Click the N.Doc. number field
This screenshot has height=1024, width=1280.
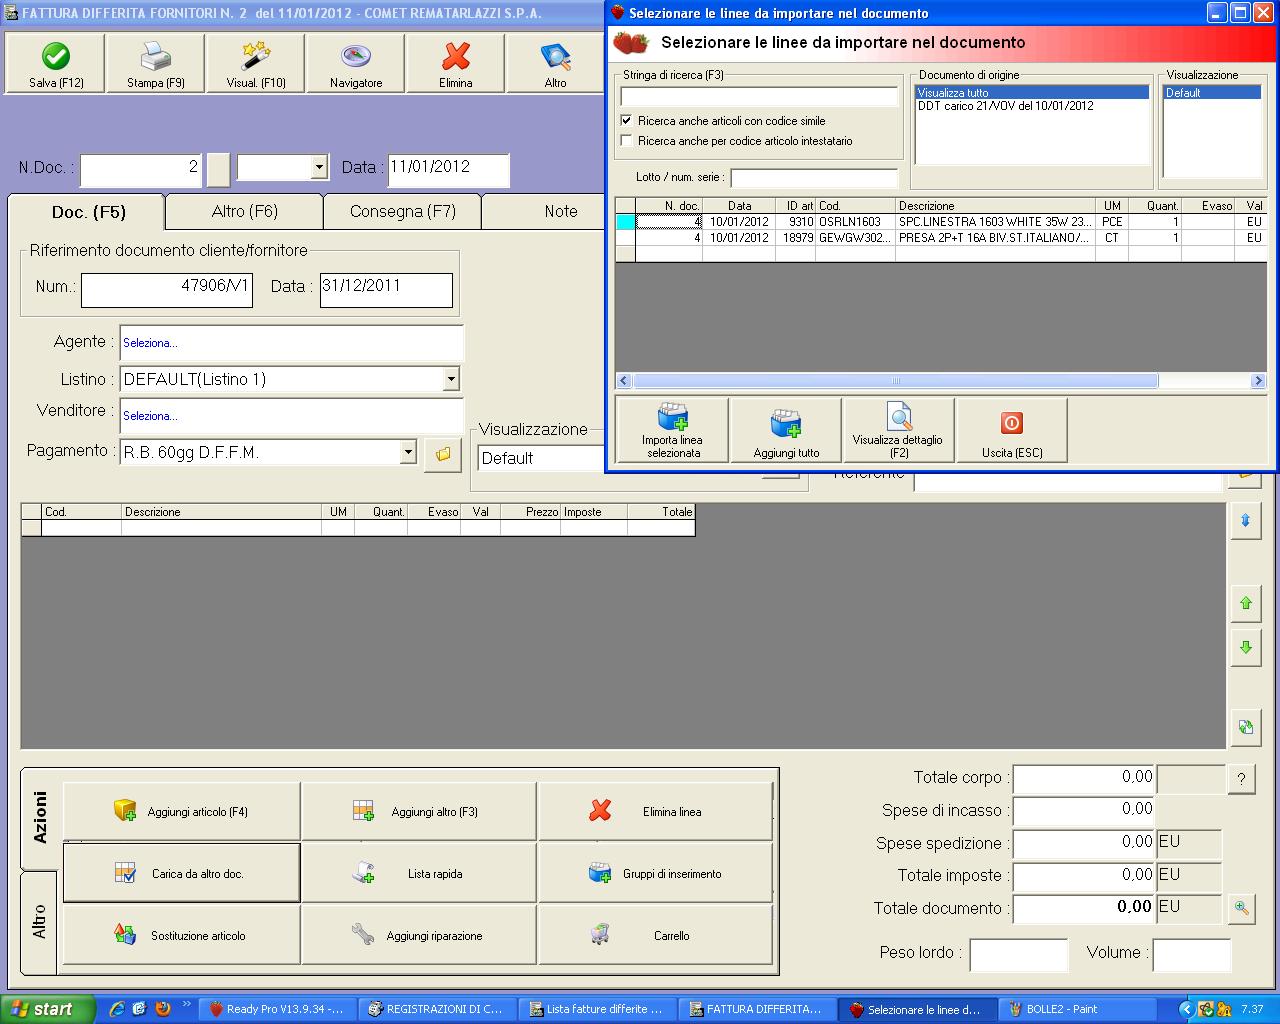pos(141,170)
